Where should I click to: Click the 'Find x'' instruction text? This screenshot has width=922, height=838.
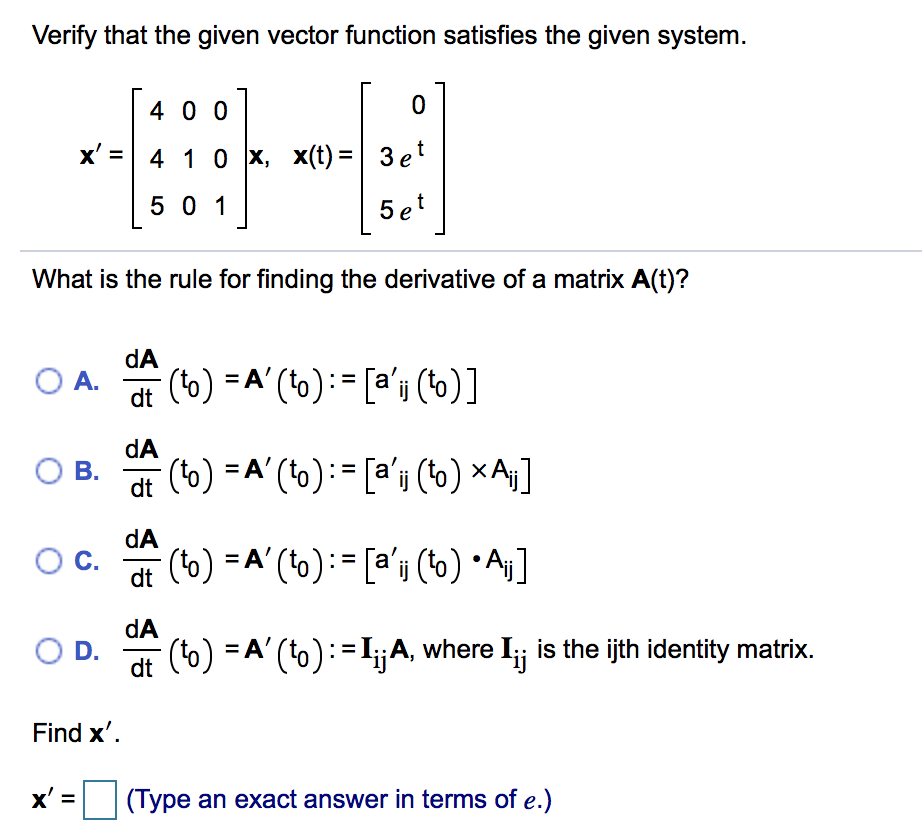coord(70,733)
